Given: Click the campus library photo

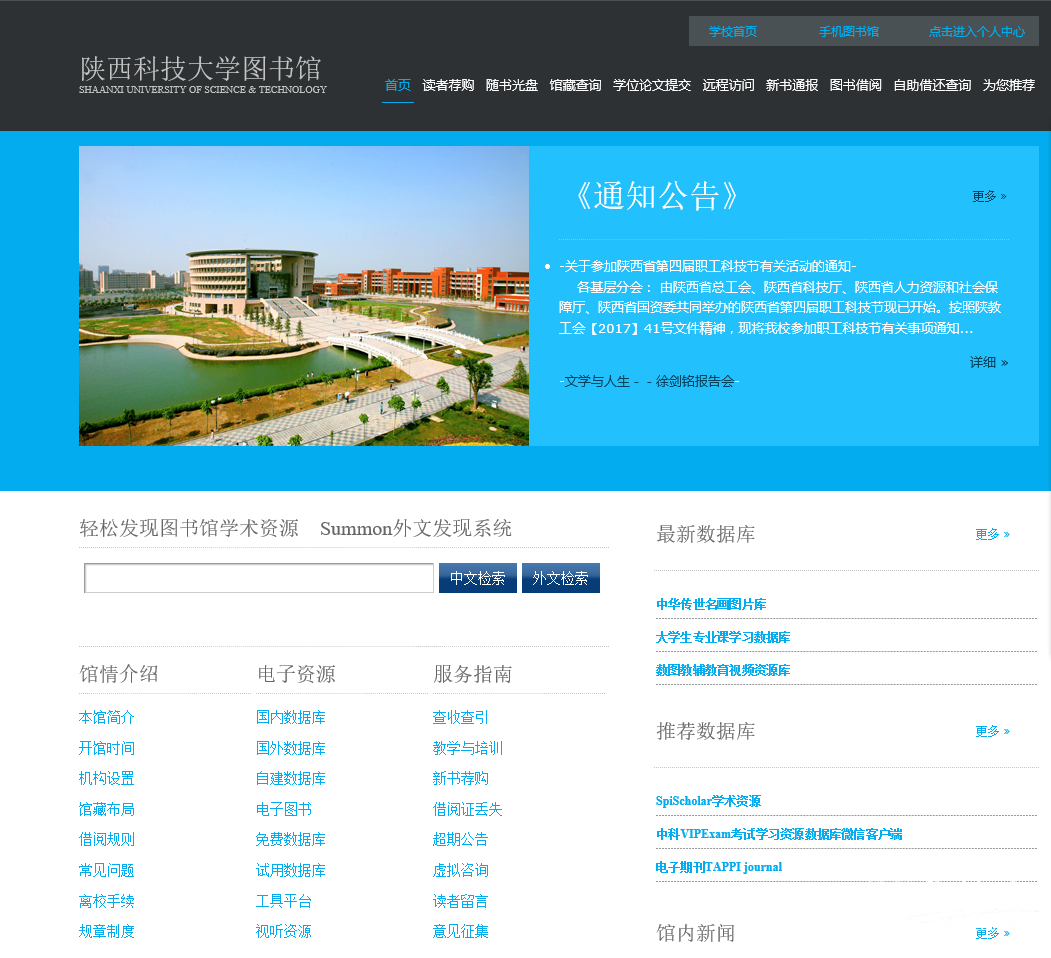Looking at the screenshot, I should click(x=304, y=296).
